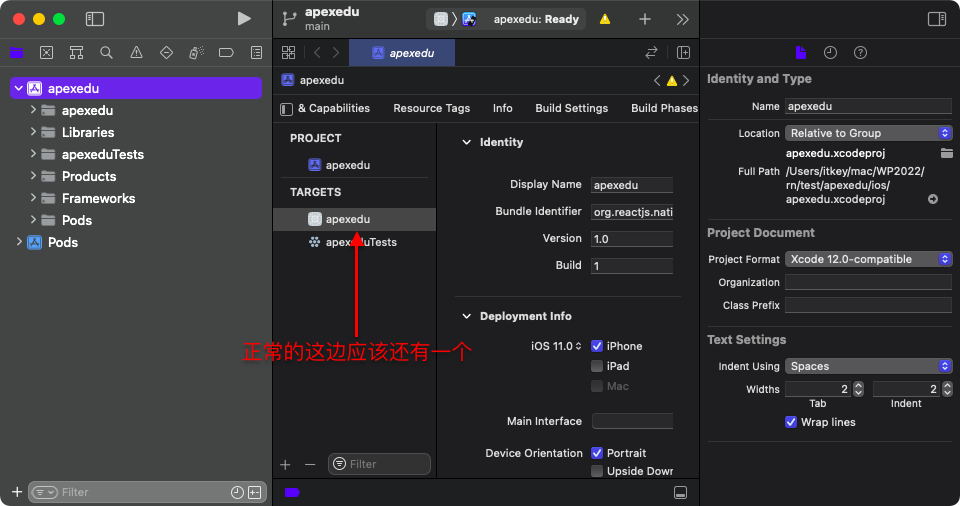Hide the project and targets list
Viewport: 960px width, 506px height.
coord(286,109)
